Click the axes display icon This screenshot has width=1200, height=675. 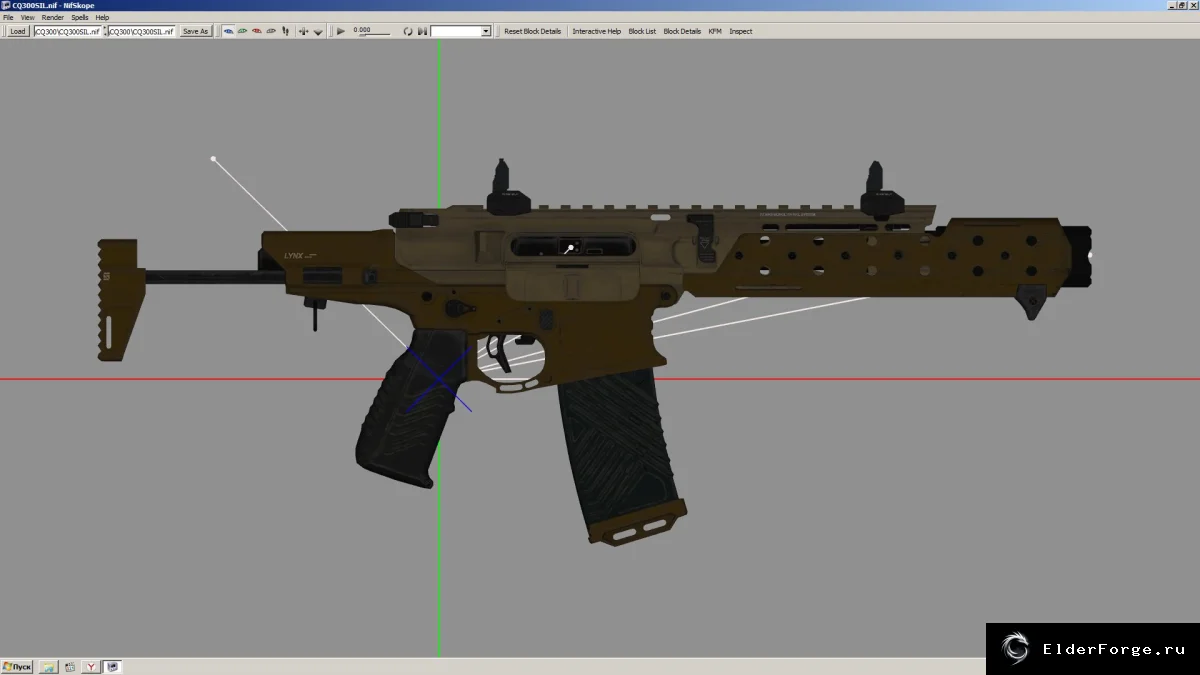(304, 31)
